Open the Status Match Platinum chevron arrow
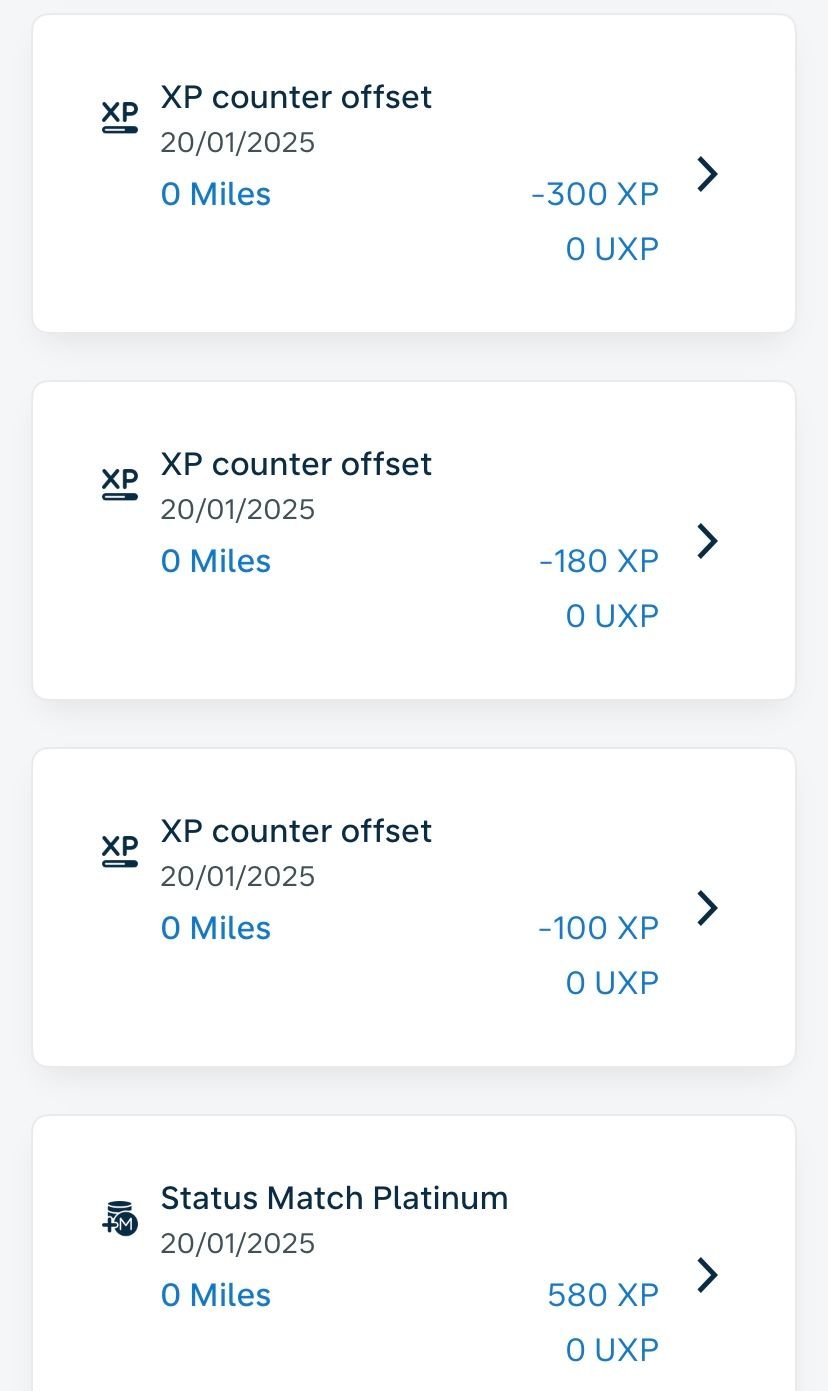The image size is (828, 1391). pyautogui.click(x=707, y=1275)
